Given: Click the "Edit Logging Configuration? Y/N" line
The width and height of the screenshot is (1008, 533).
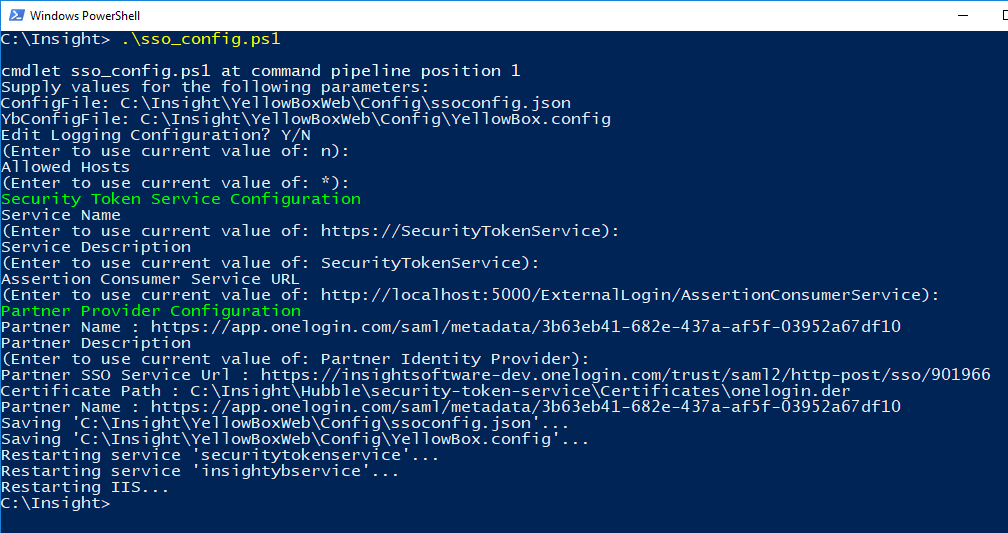Looking at the screenshot, I should point(156,135).
